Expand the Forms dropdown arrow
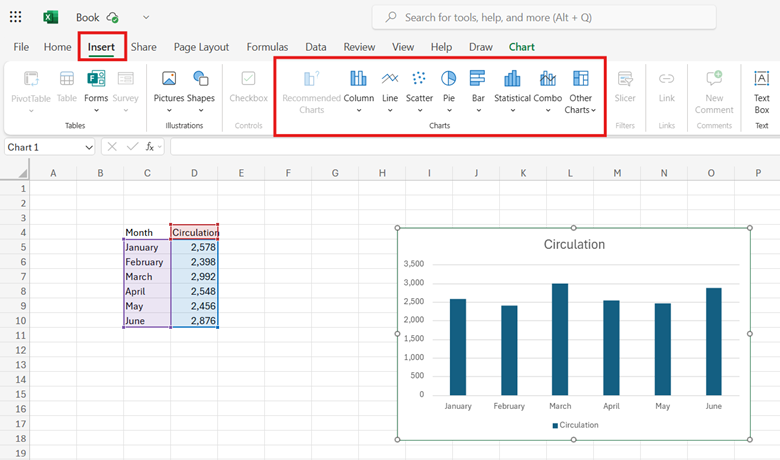 point(96,110)
